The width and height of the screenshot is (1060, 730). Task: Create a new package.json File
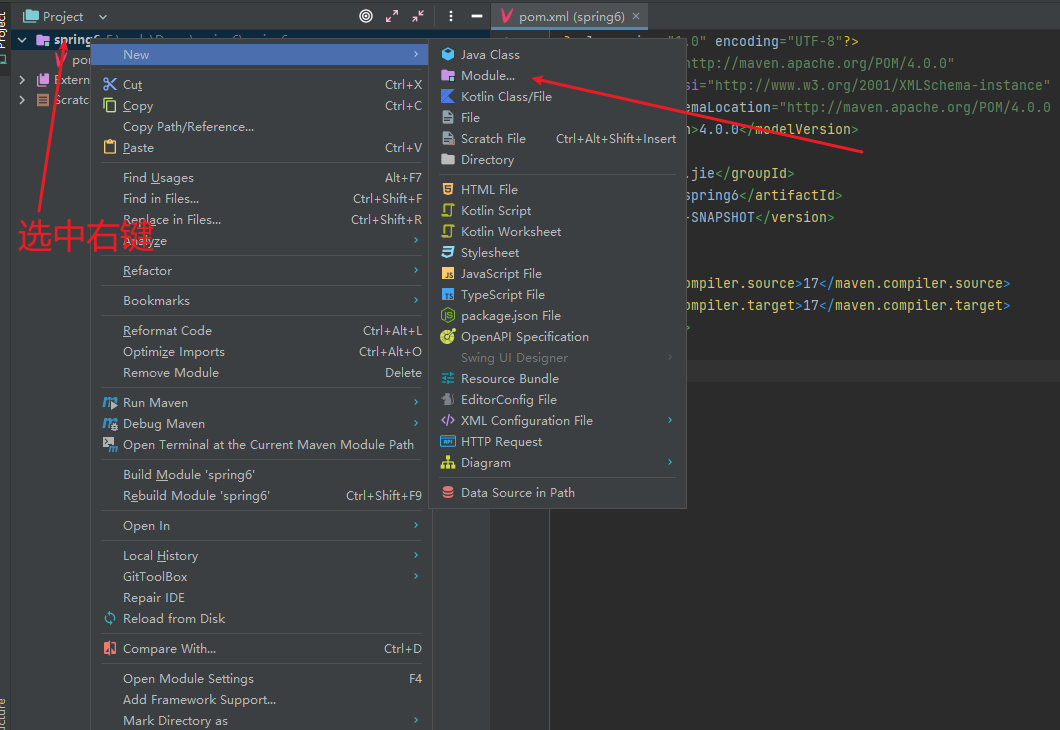[558, 316]
